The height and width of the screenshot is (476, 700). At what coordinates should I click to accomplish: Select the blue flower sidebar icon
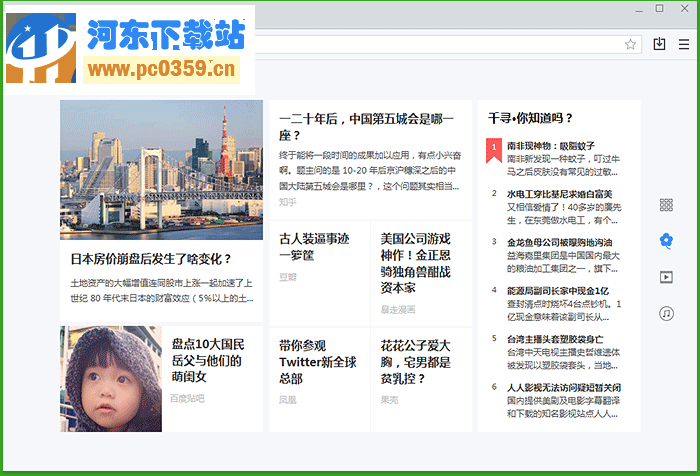click(x=666, y=241)
